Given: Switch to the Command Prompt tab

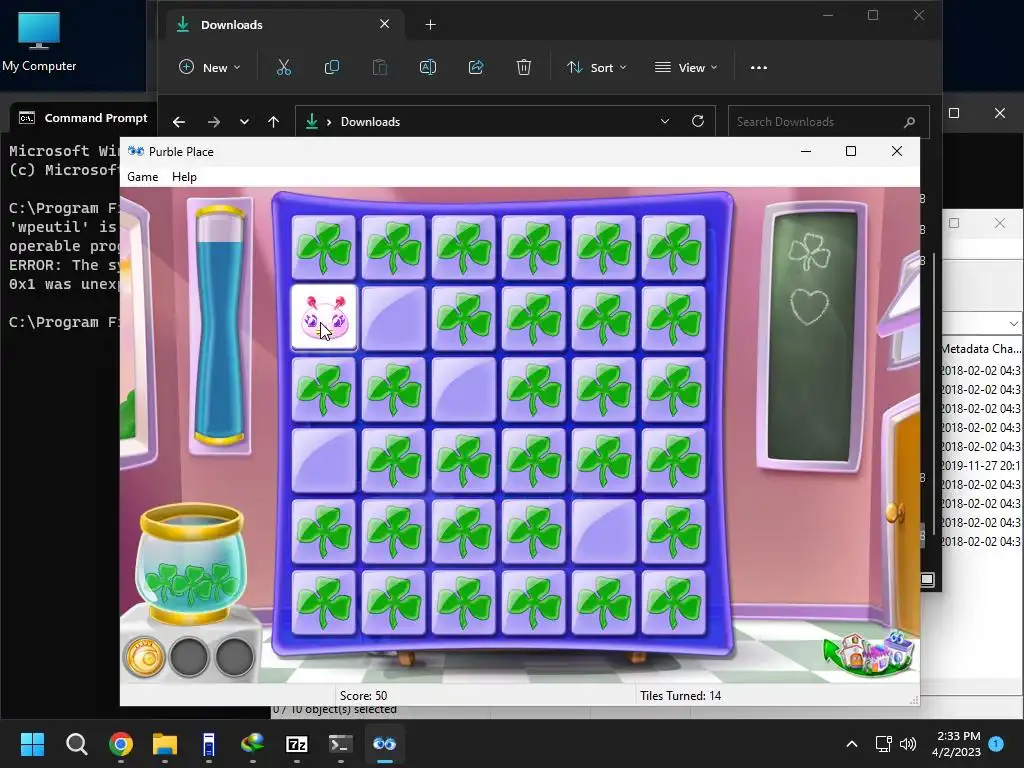Looking at the screenshot, I should tap(84, 118).
